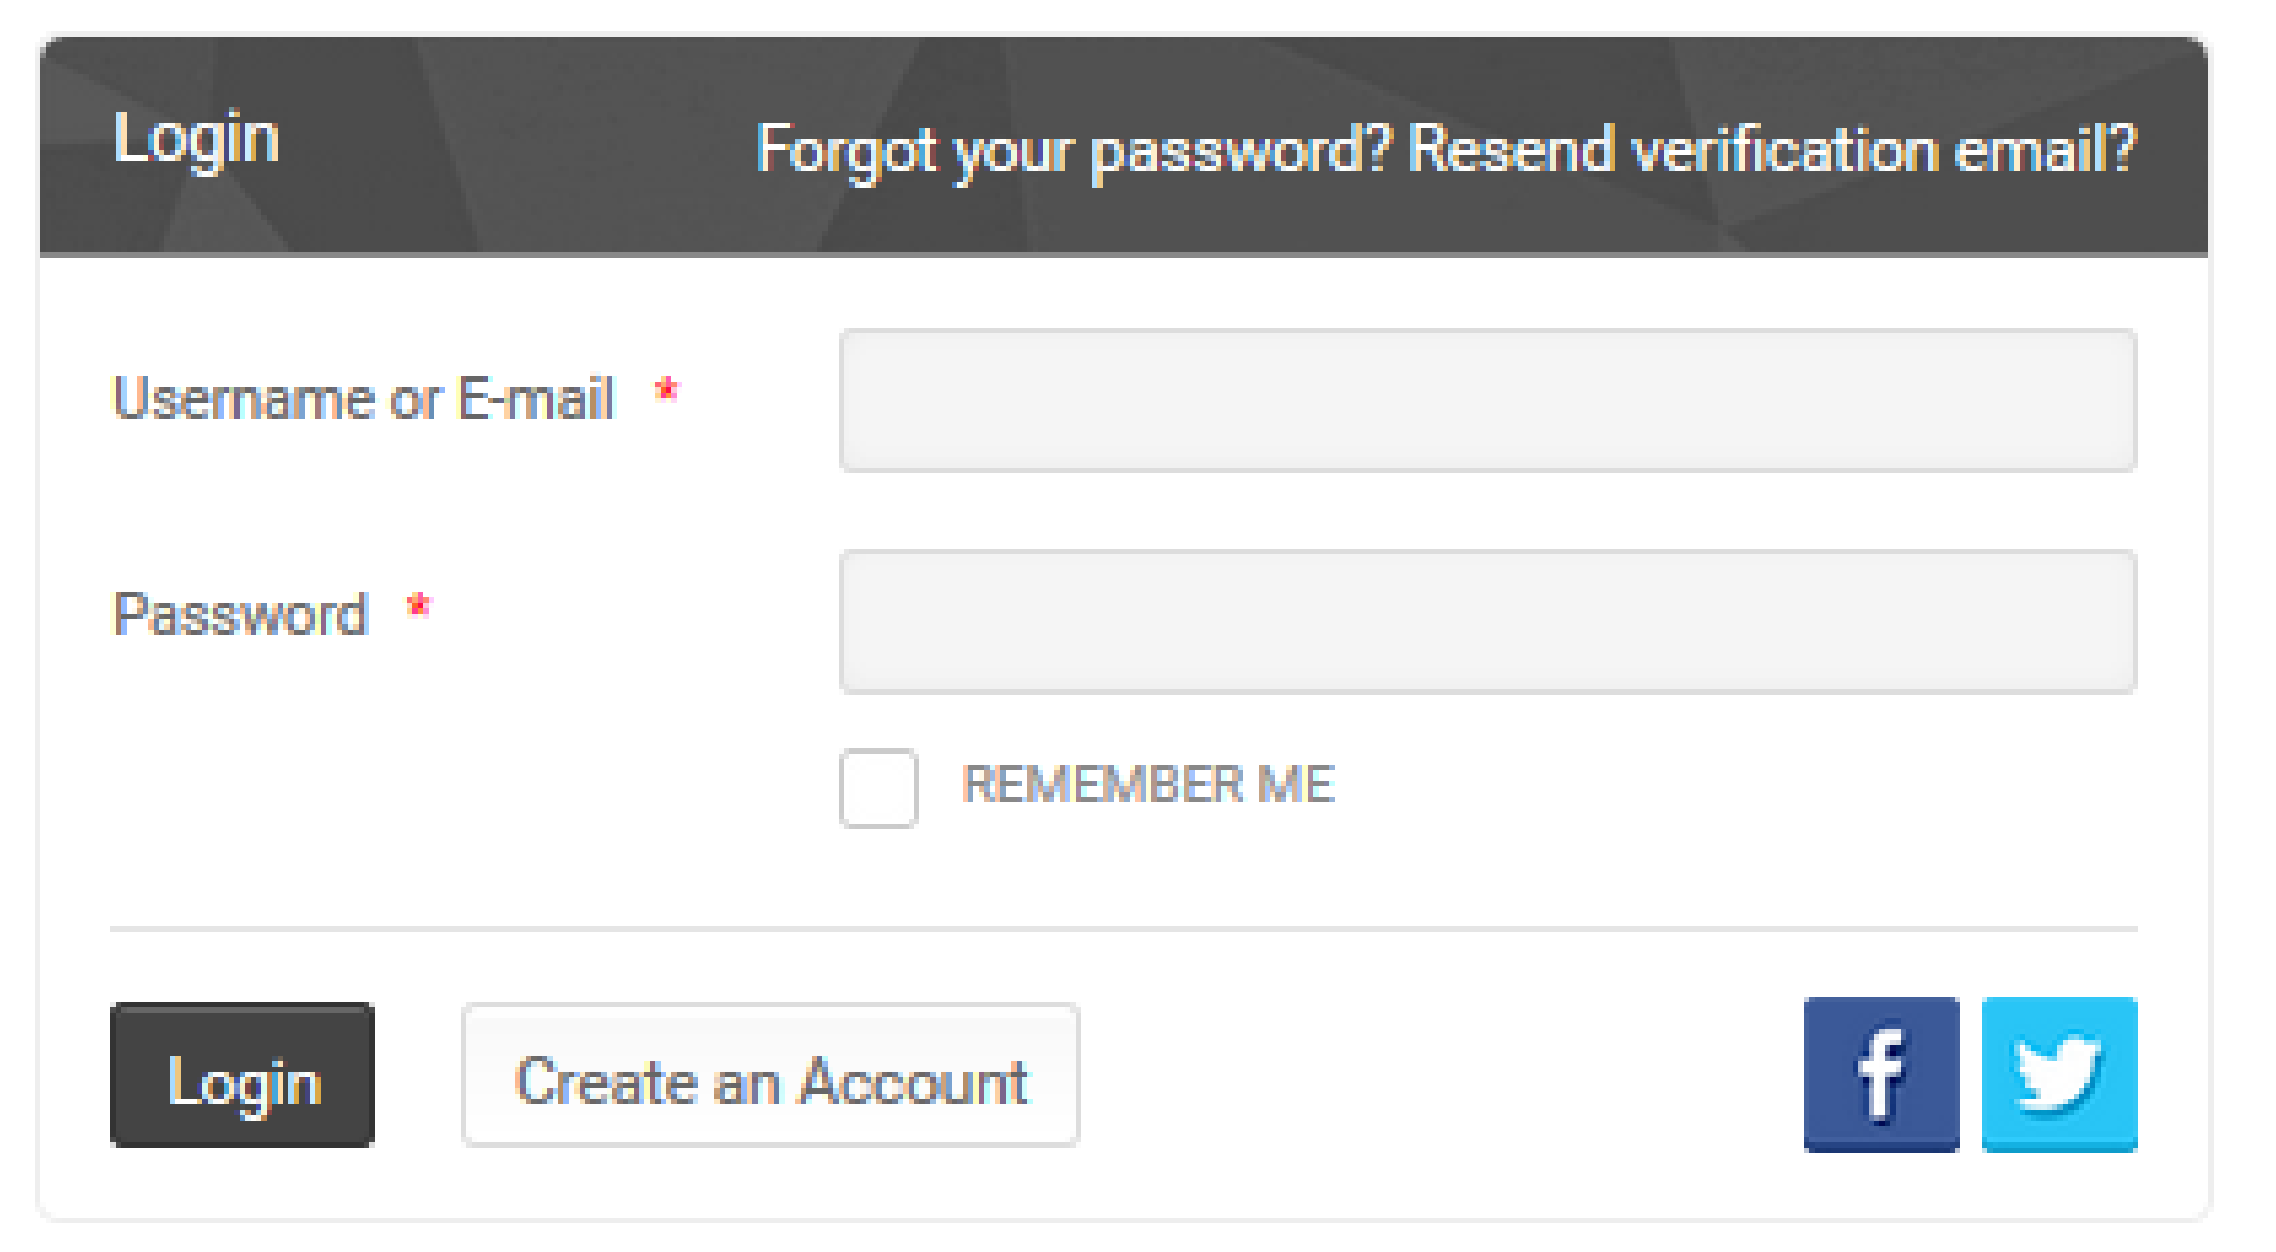Click the red asterisk beside Username or E-mail
The height and width of the screenshot is (1252, 2276).
pos(667,390)
